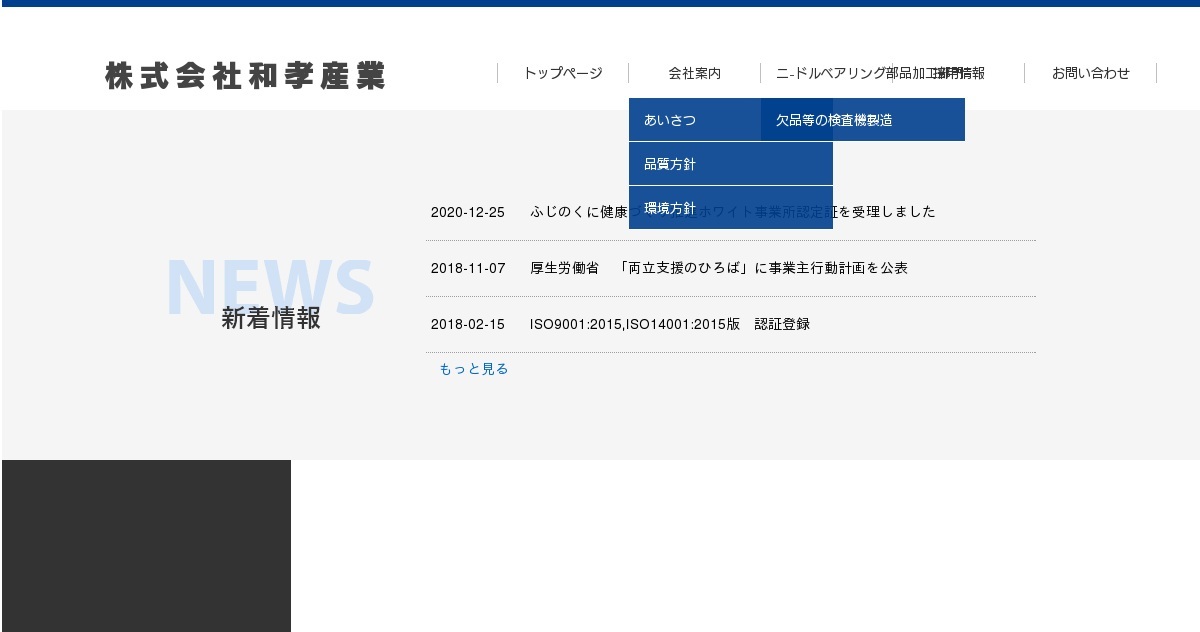Click the 2020-12-25 news date
The image size is (1200, 632).
click(x=467, y=212)
